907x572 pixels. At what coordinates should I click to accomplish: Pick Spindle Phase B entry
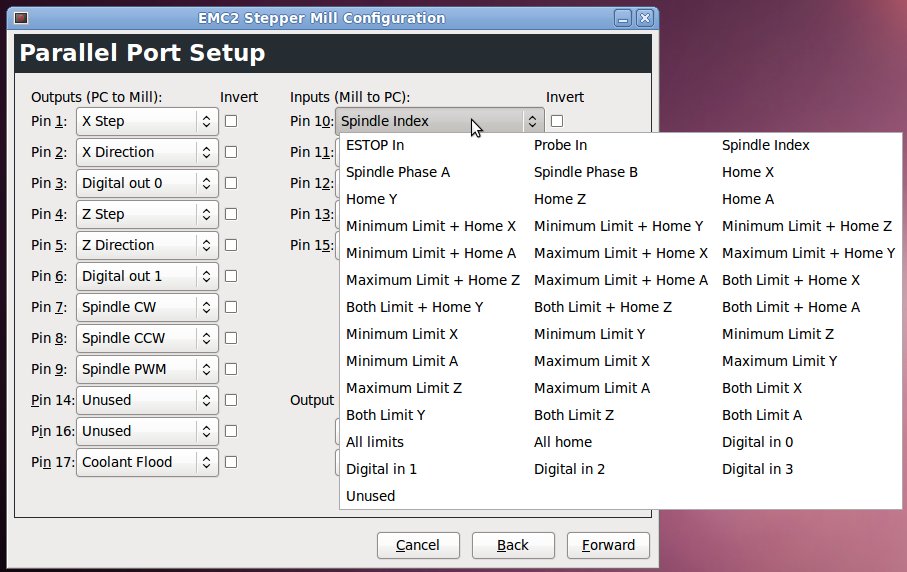(x=585, y=172)
